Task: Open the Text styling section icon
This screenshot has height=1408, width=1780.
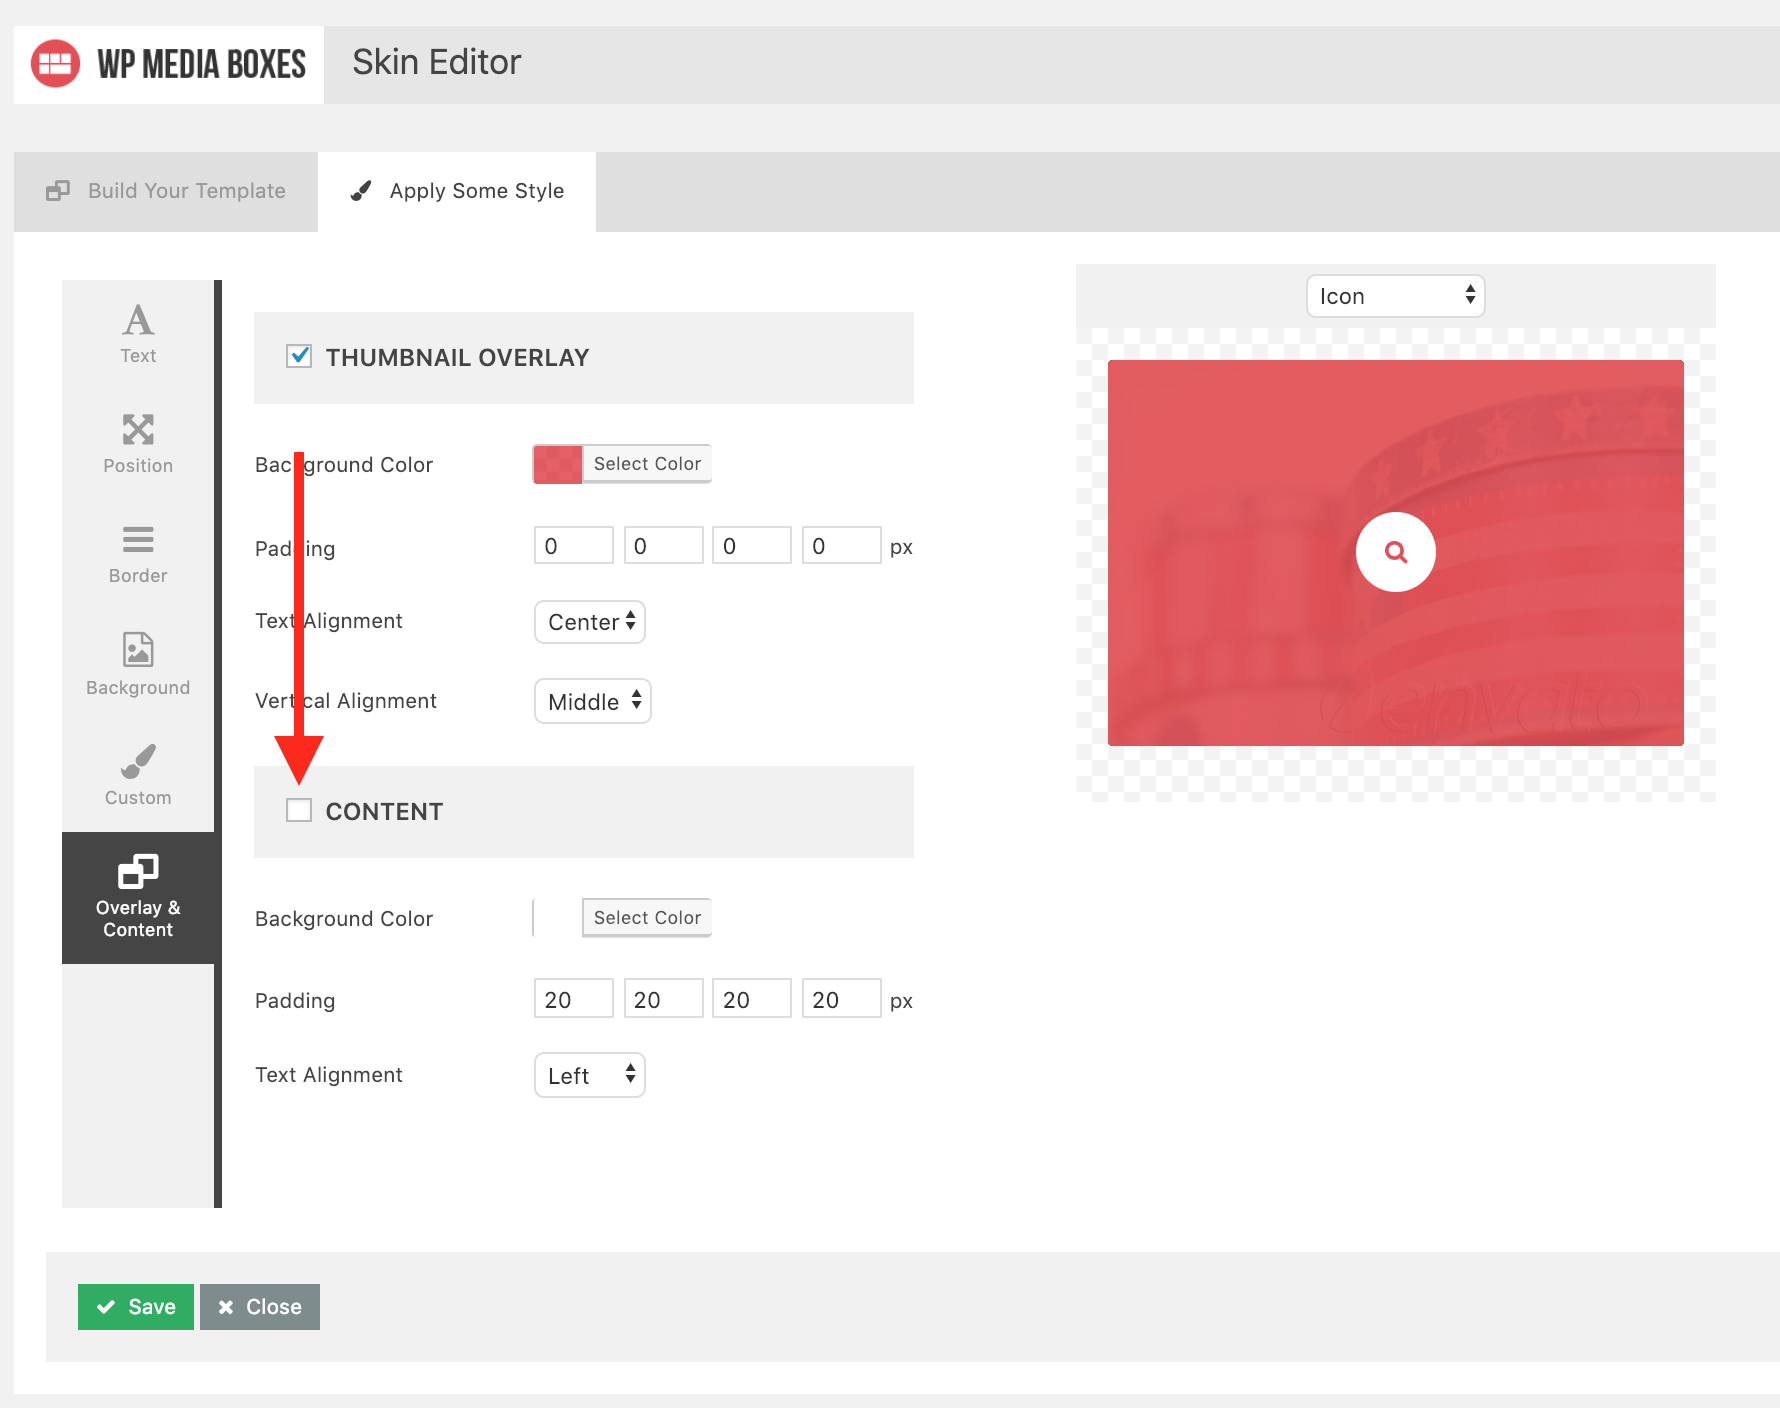Action: pos(138,321)
